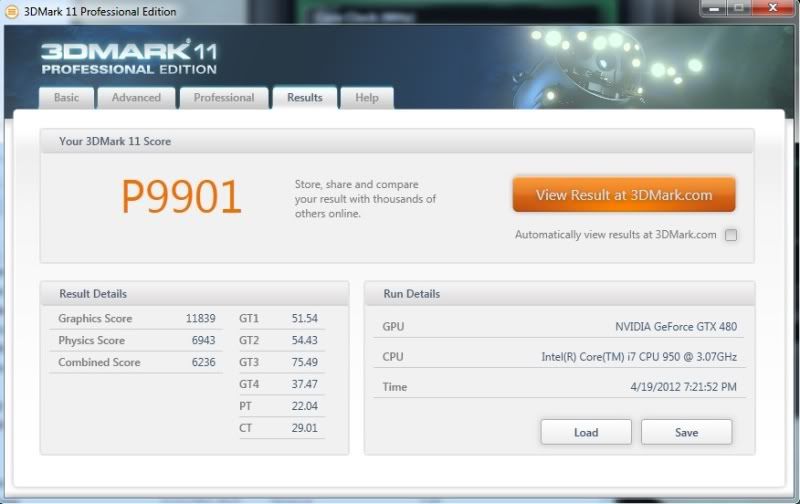Select the Results tab
Image resolution: width=800 pixels, height=504 pixels.
tap(305, 97)
